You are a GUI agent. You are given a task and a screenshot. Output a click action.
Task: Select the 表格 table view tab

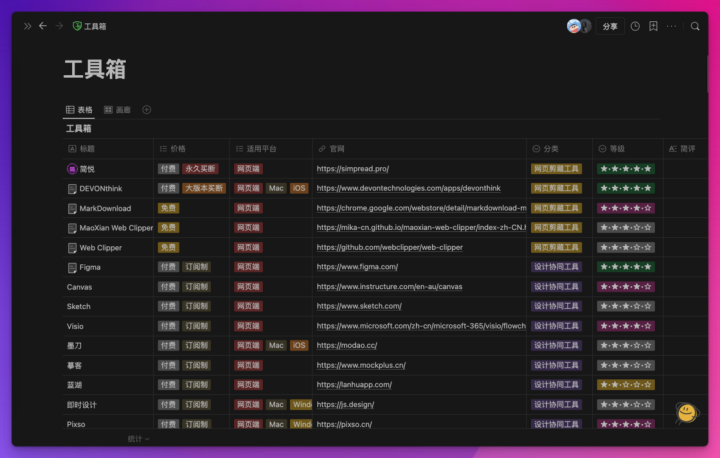click(79, 110)
